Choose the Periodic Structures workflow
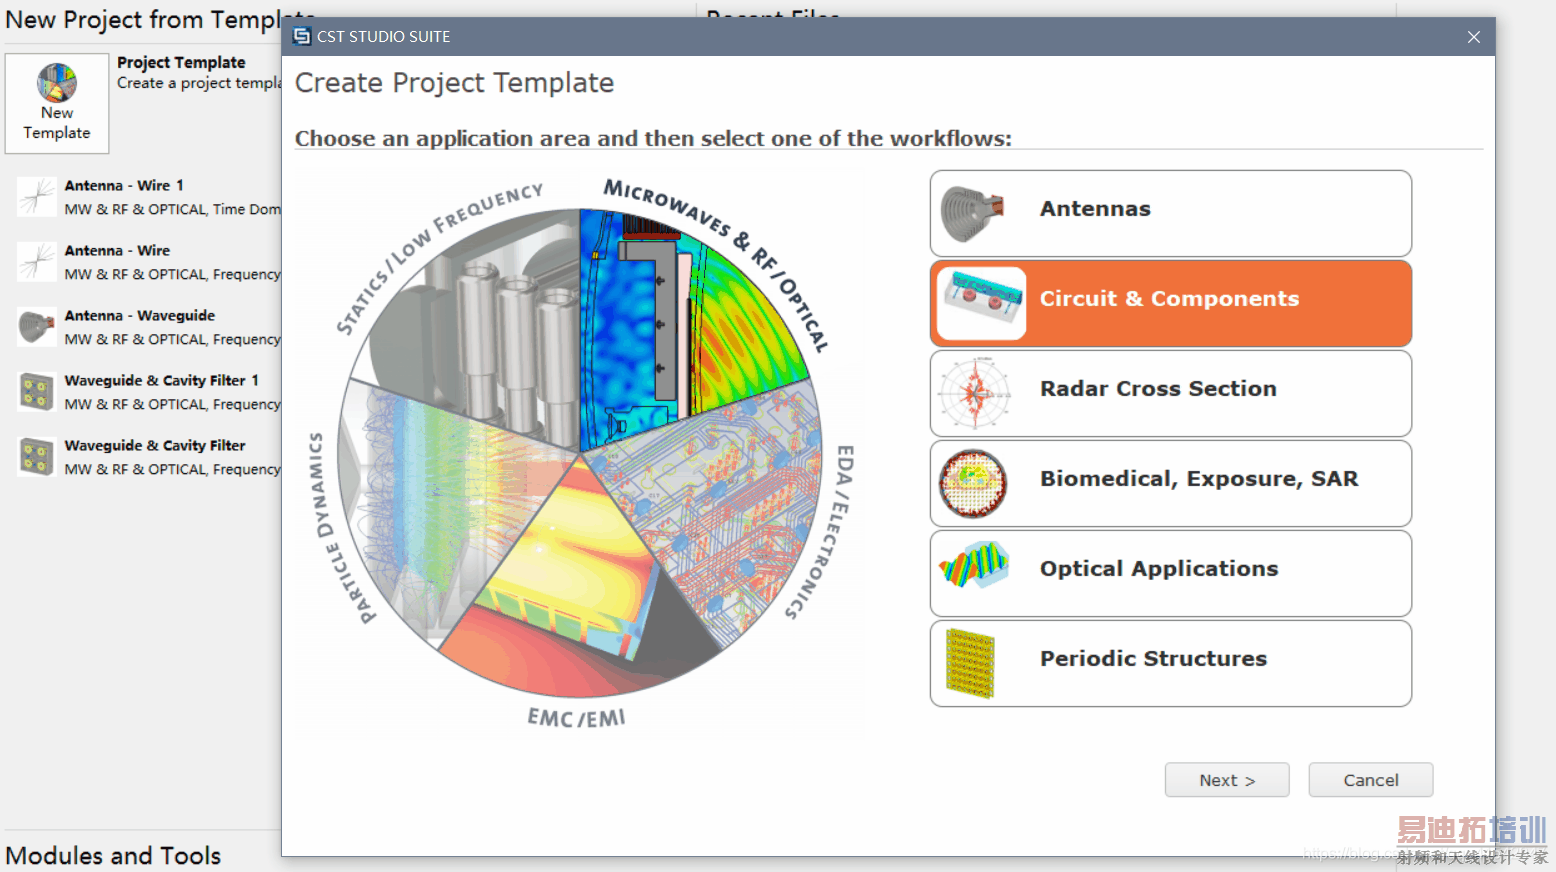Viewport: 1556px width, 872px height. point(1171,663)
